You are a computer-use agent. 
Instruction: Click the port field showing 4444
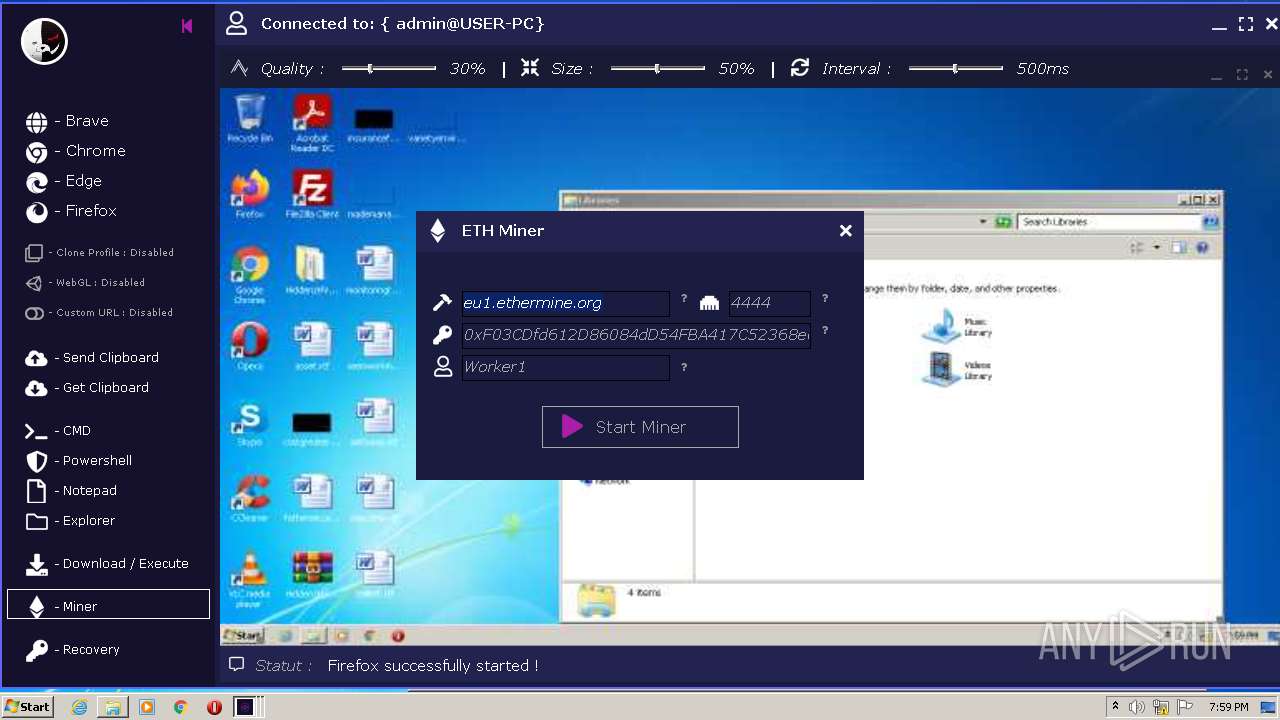769,303
